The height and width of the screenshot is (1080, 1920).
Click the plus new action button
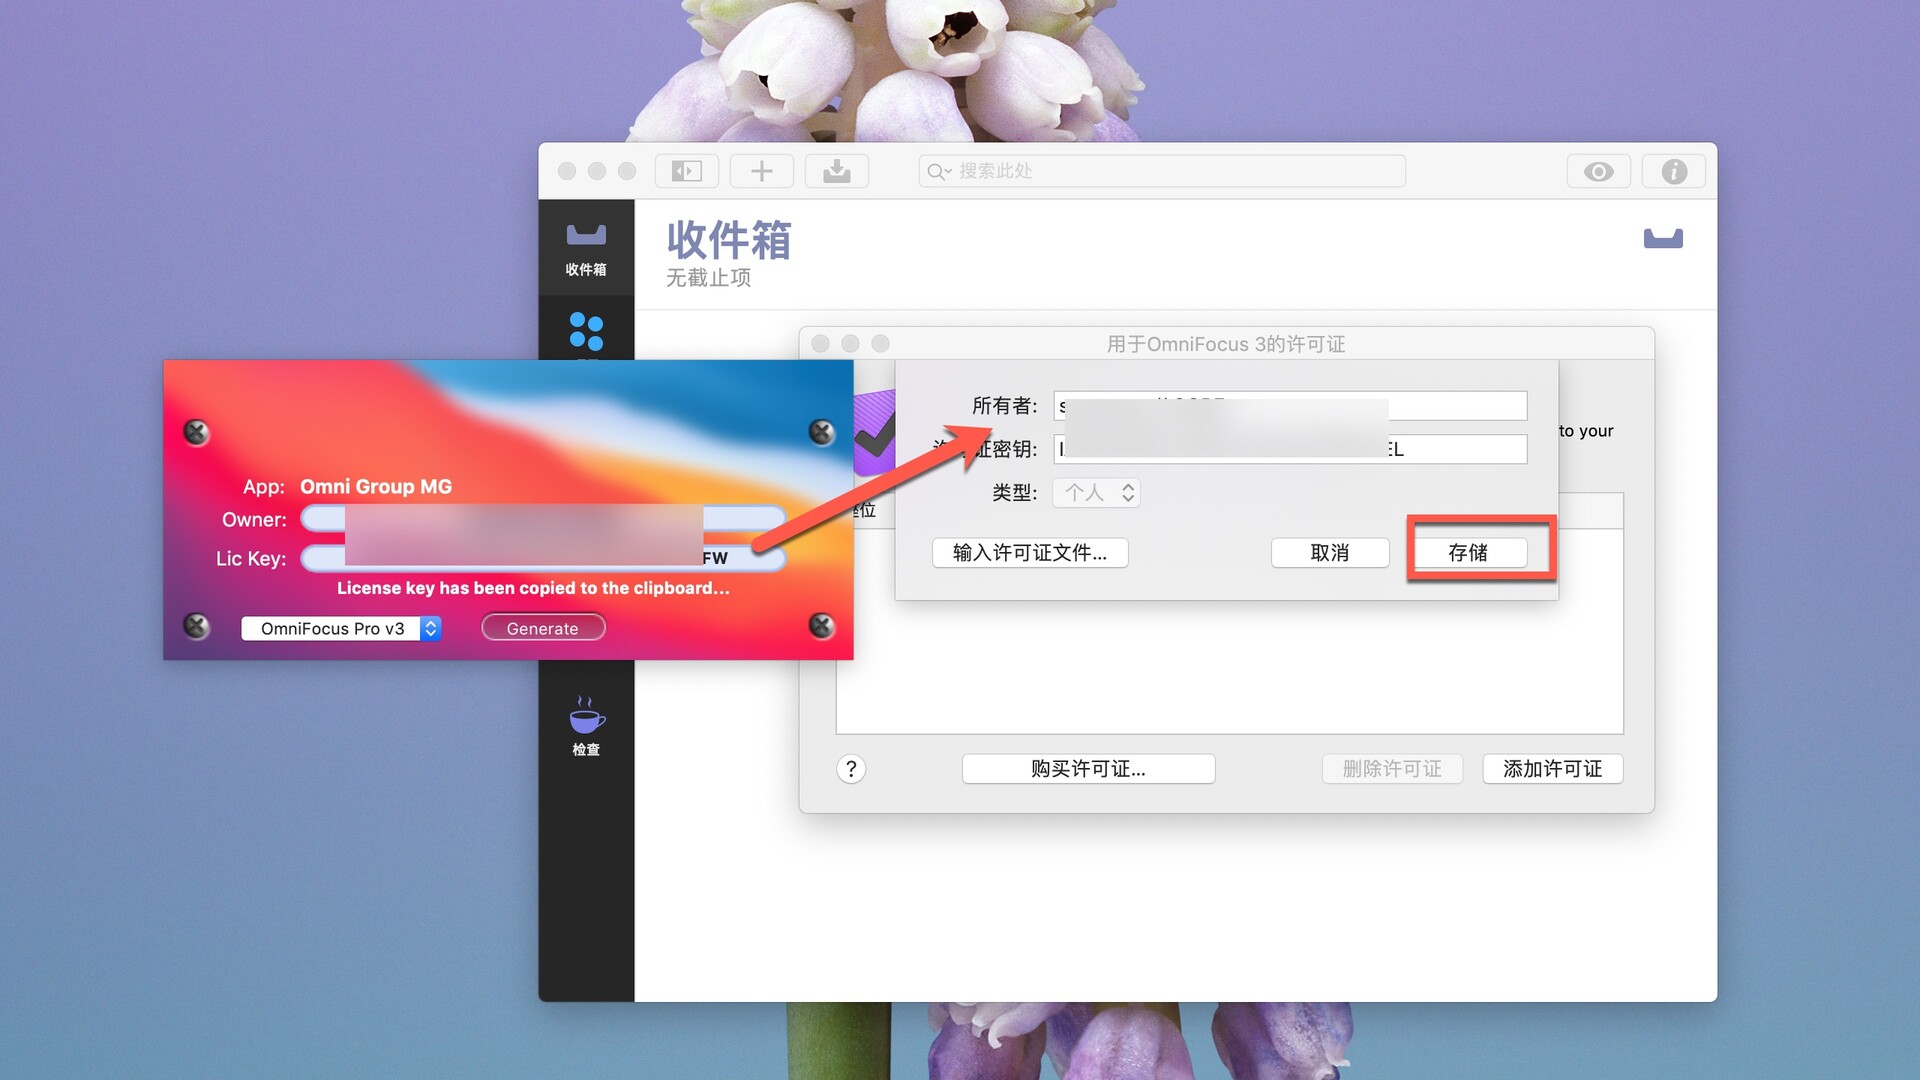click(x=762, y=172)
